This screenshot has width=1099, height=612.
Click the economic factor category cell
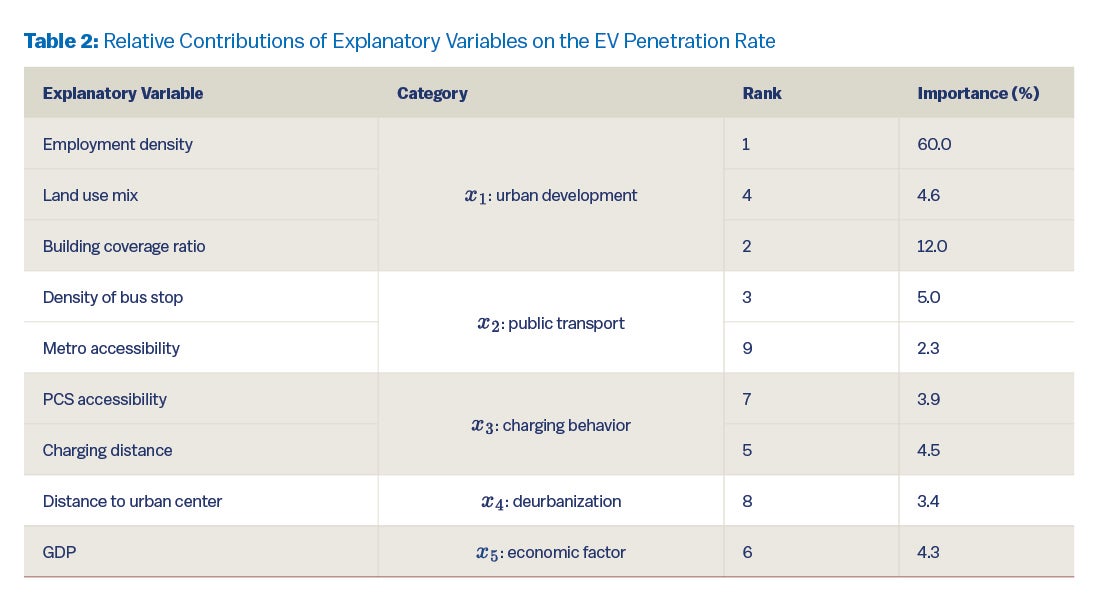pos(551,552)
